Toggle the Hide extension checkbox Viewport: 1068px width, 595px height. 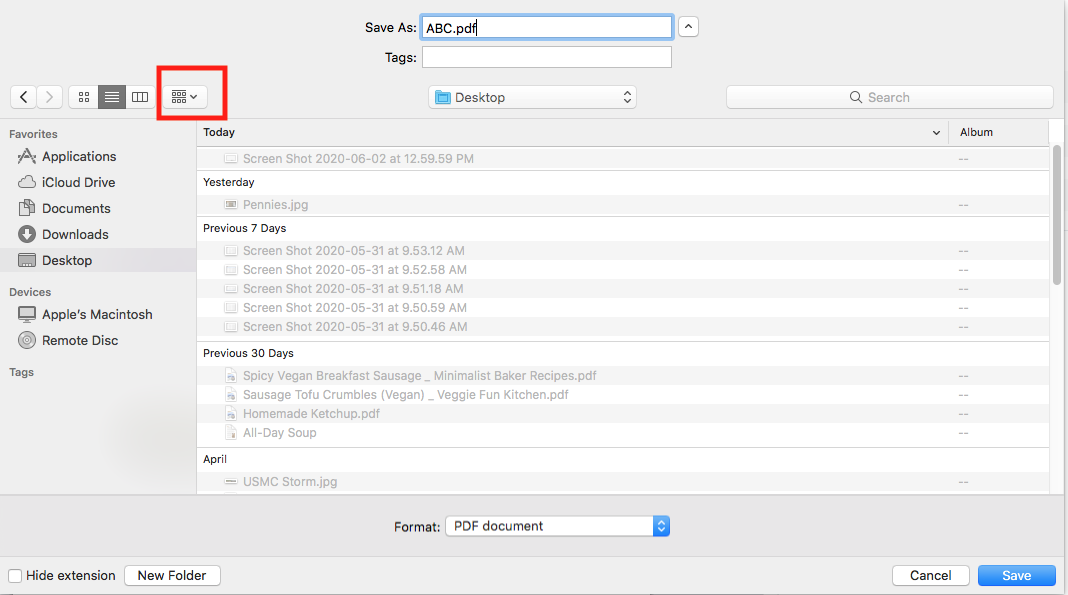pyautogui.click(x=15, y=576)
